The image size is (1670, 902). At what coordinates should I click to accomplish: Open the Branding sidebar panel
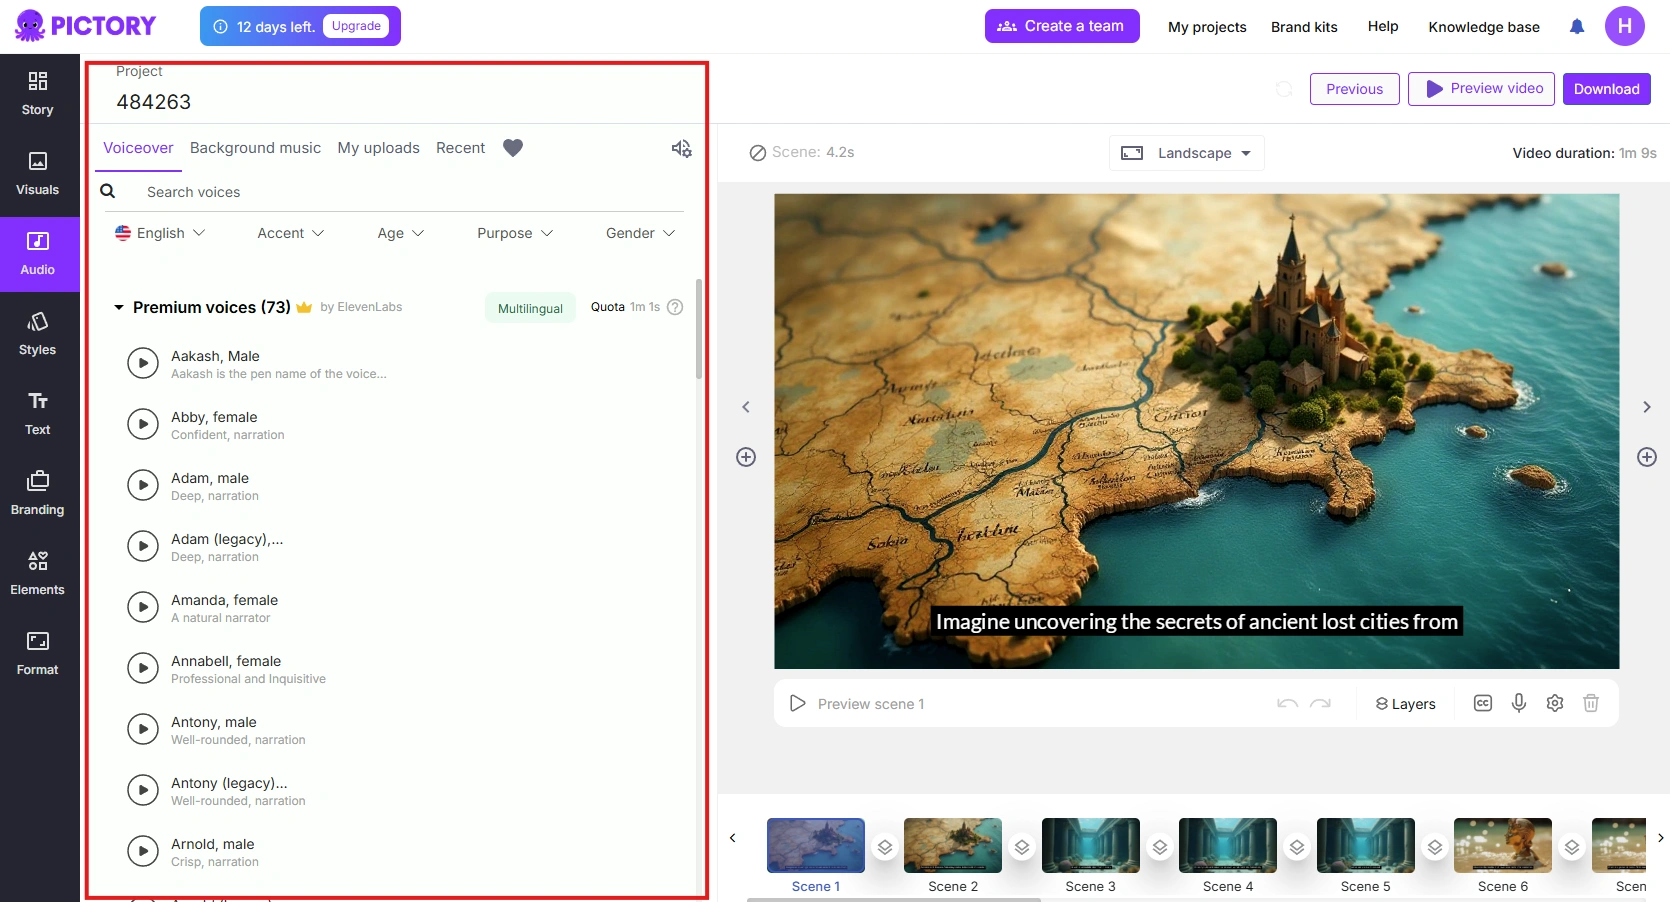38,493
